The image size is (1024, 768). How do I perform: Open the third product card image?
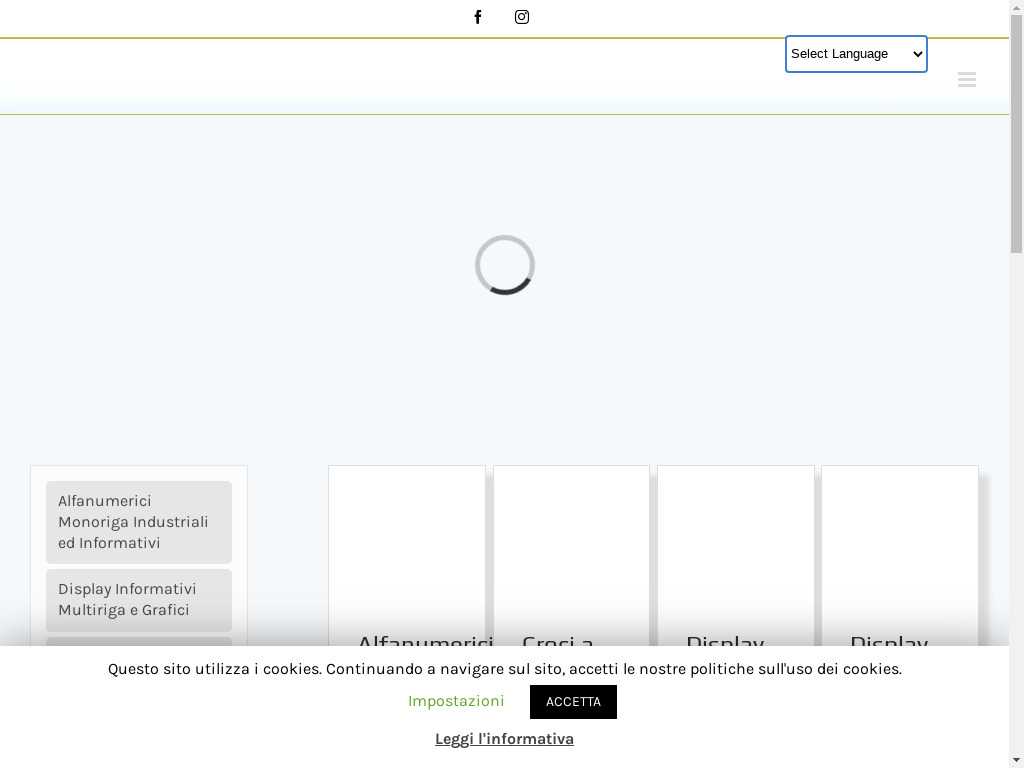coord(735,540)
